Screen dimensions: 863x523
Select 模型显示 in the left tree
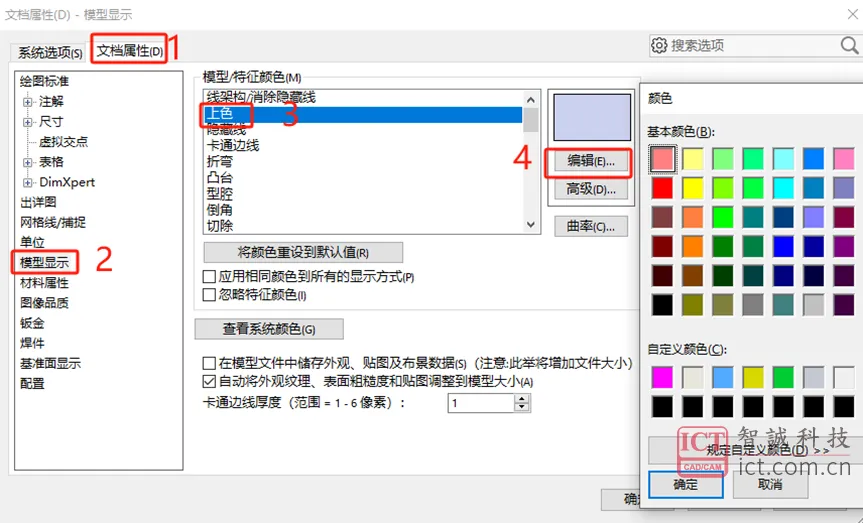coord(45,263)
